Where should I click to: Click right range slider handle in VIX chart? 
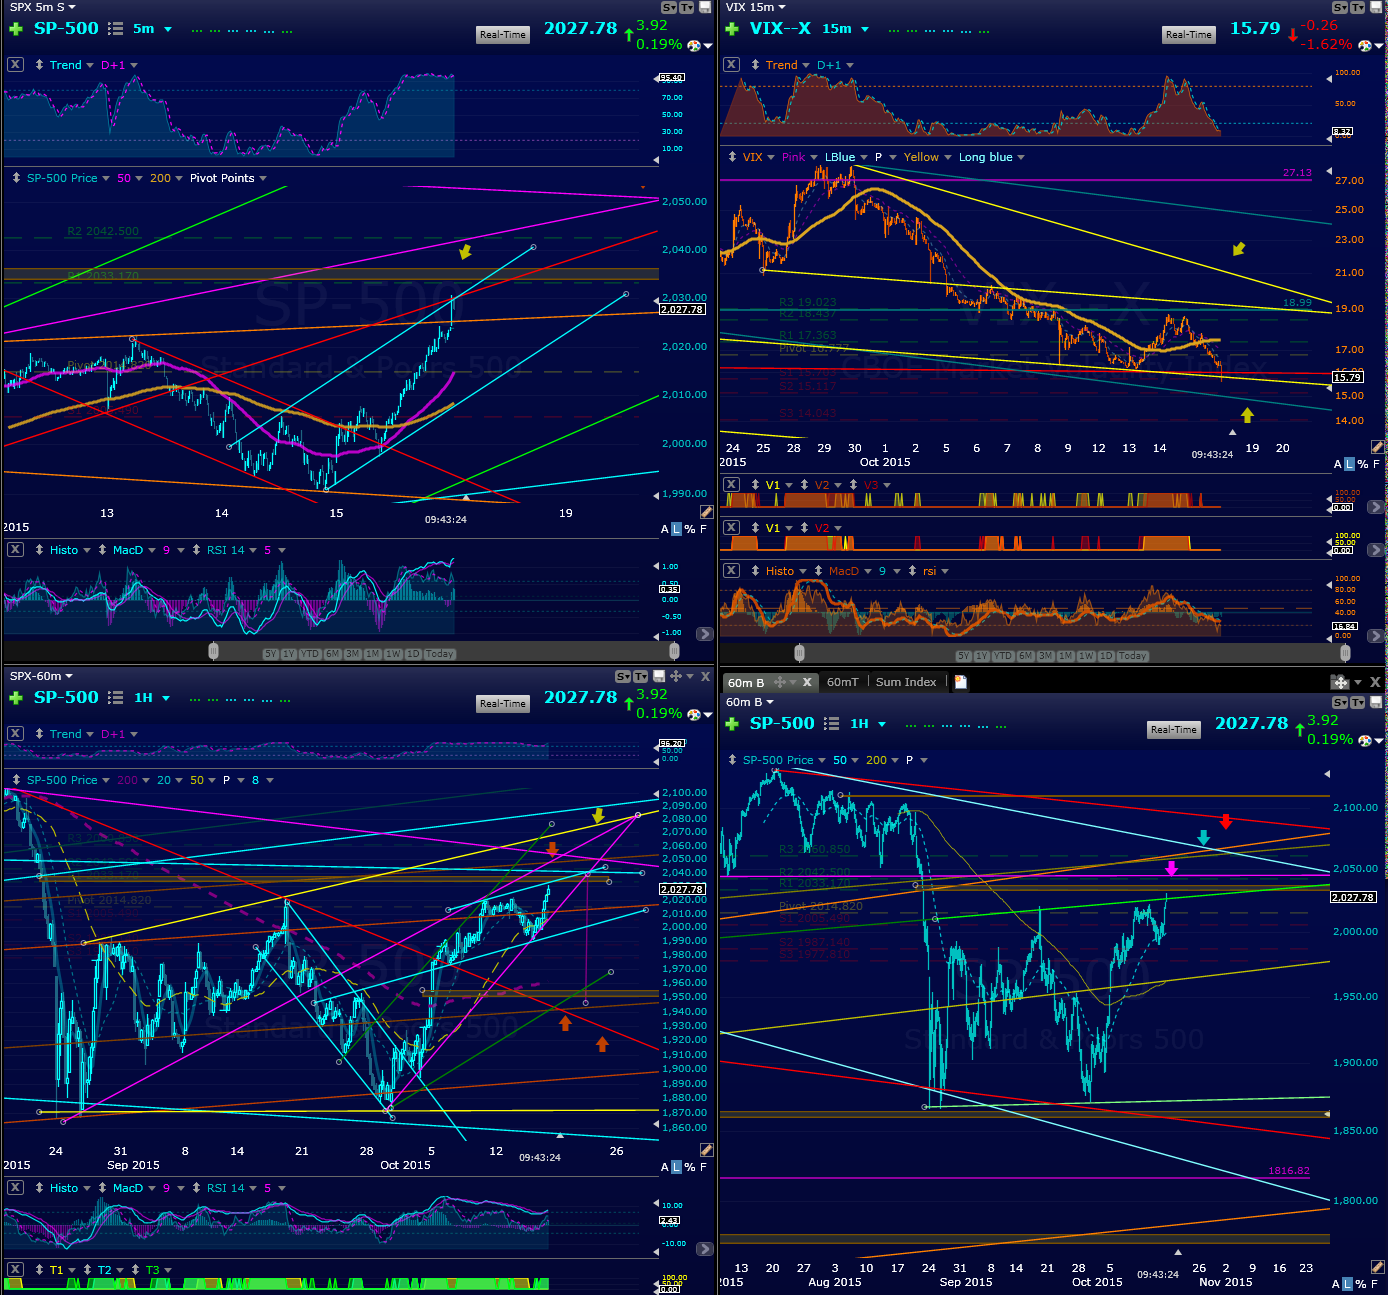click(1345, 654)
